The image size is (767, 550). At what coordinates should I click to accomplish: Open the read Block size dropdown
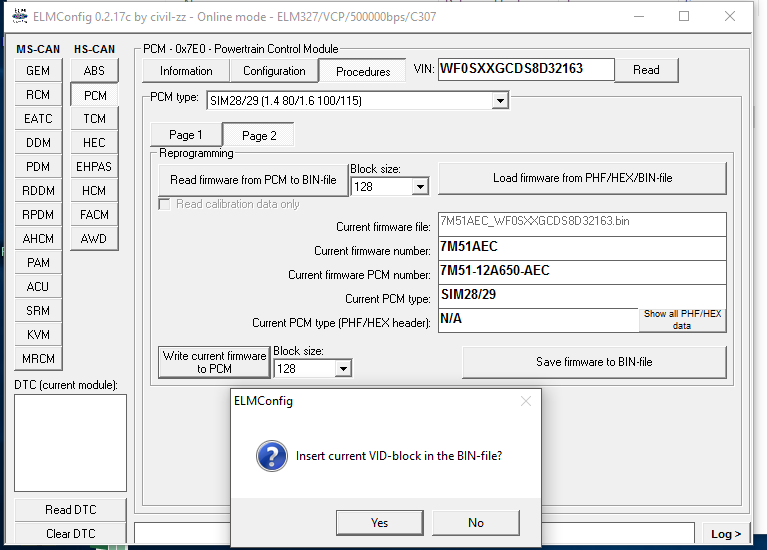point(419,186)
